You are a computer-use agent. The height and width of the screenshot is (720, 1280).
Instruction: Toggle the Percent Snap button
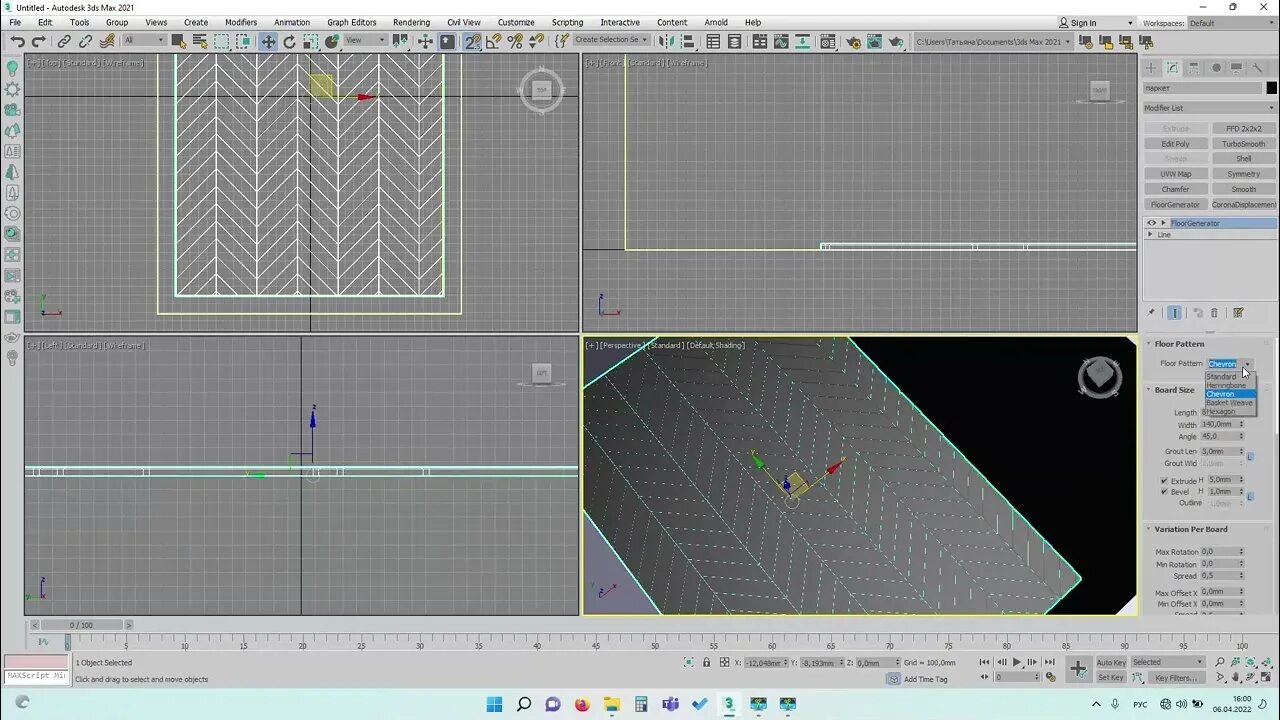[x=514, y=41]
